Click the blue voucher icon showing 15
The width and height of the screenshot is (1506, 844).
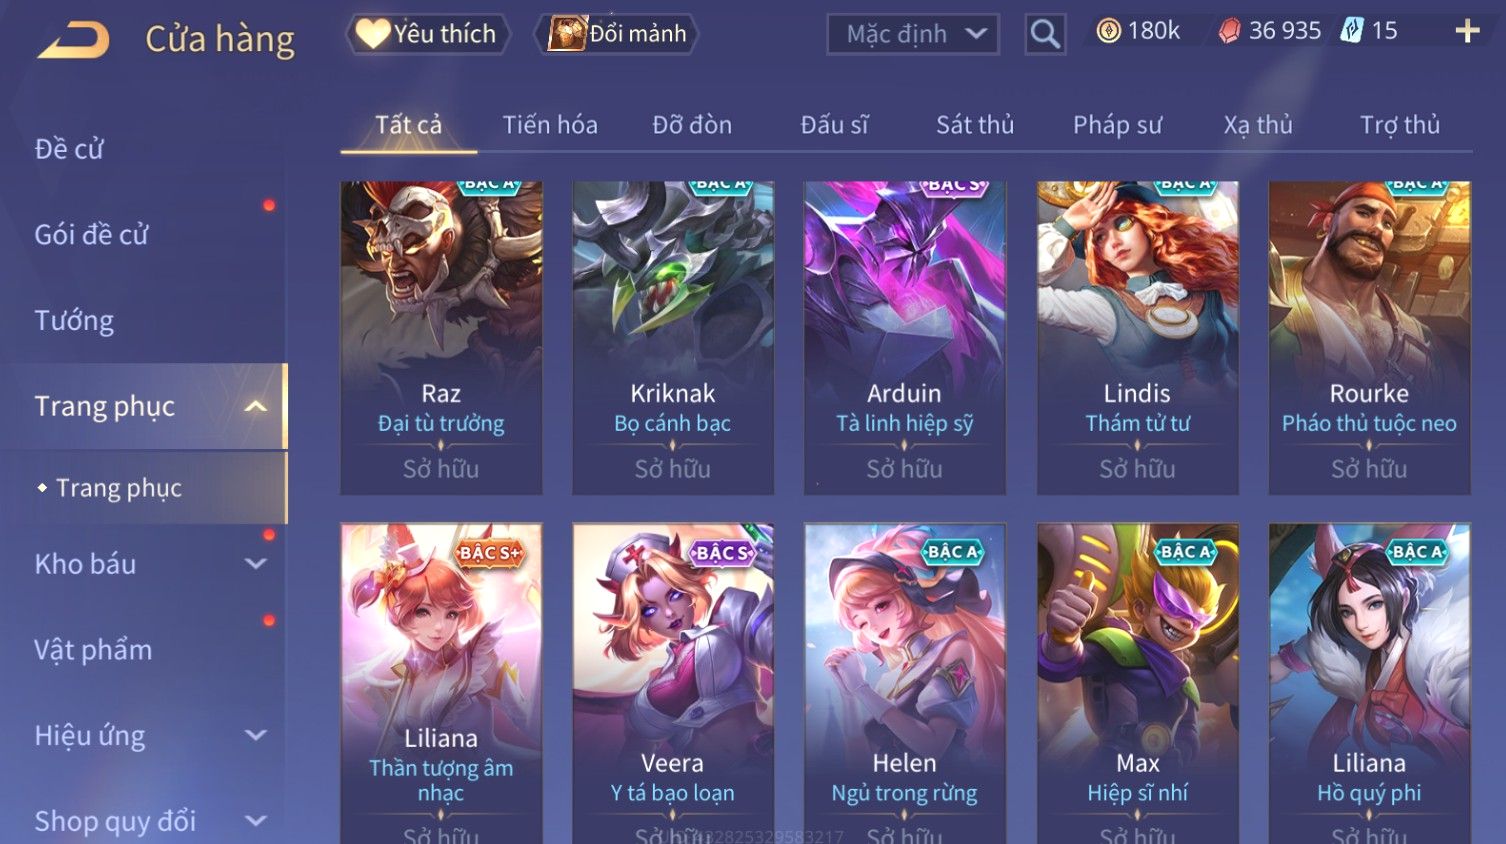point(1352,31)
